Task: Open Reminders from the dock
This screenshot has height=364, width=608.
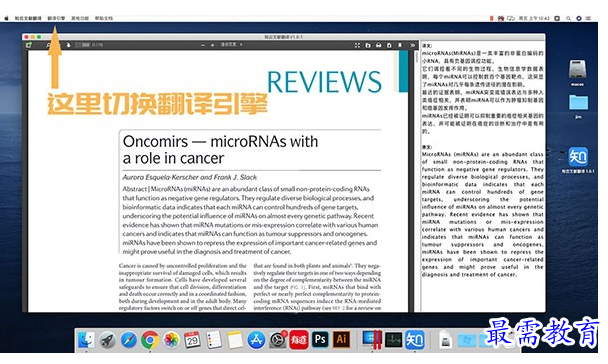Action: click(x=214, y=340)
